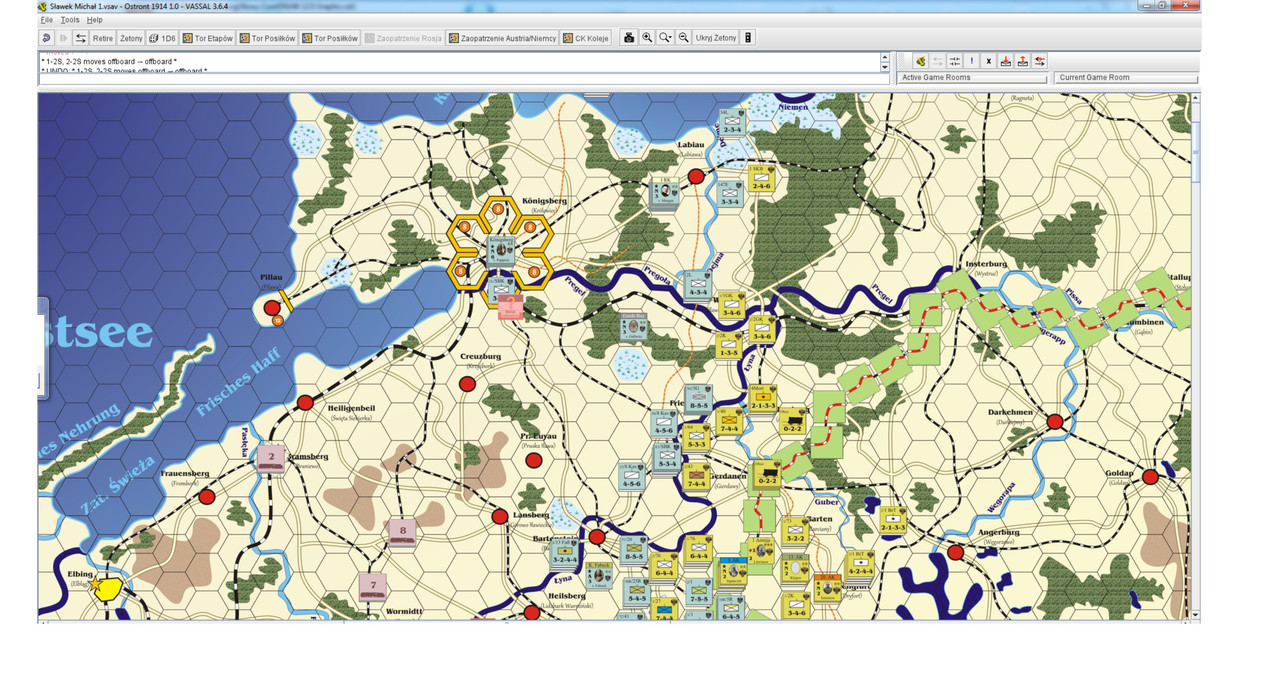Click the red town marker at Labiau
The image size is (1280, 693).
click(696, 177)
